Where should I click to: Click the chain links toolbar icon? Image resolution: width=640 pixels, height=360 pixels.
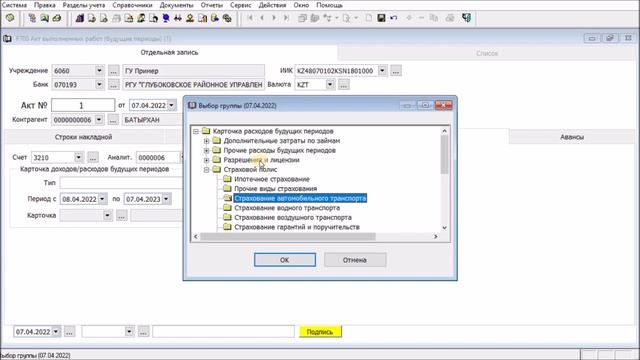(227, 18)
